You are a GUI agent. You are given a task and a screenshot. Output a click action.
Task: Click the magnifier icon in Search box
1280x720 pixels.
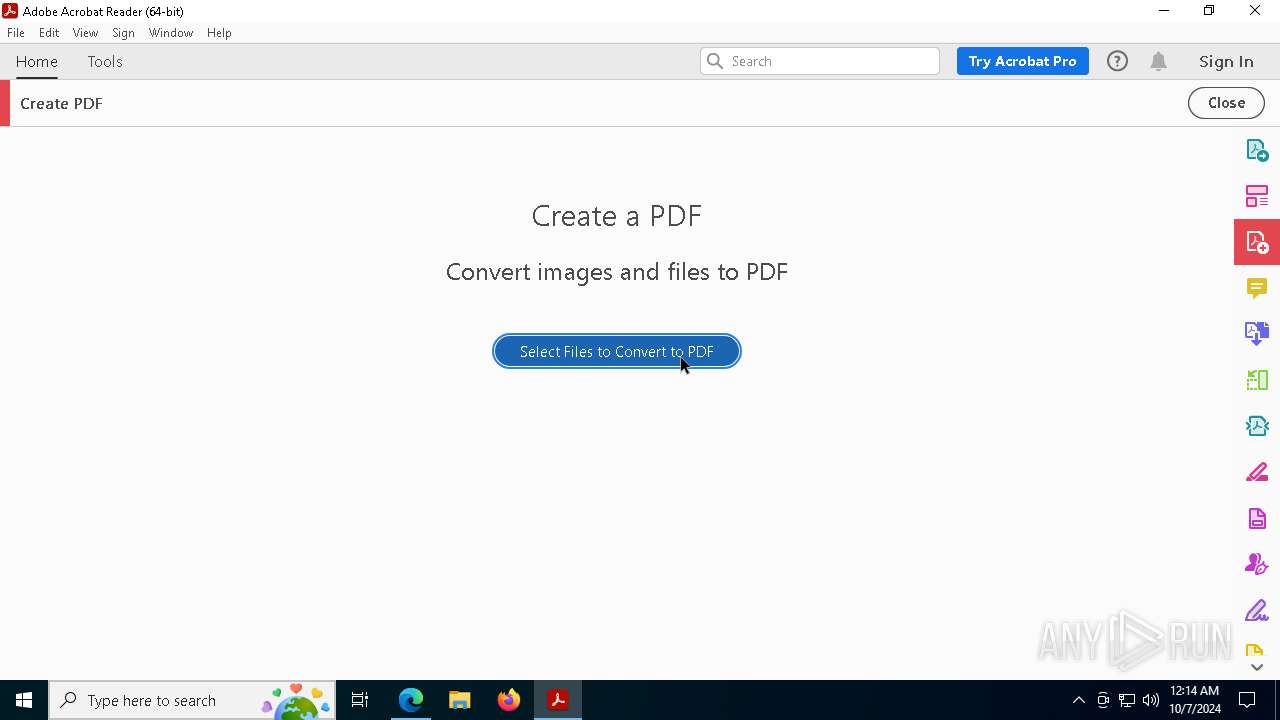(x=715, y=61)
